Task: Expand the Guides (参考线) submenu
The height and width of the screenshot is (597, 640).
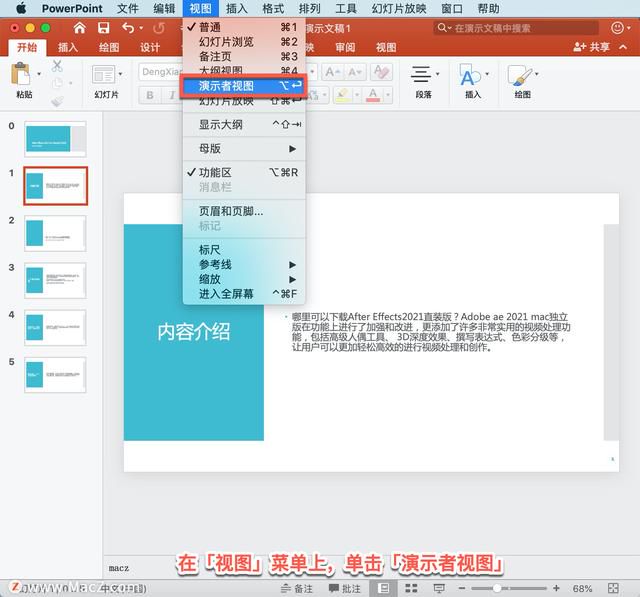Action: (244, 264)
